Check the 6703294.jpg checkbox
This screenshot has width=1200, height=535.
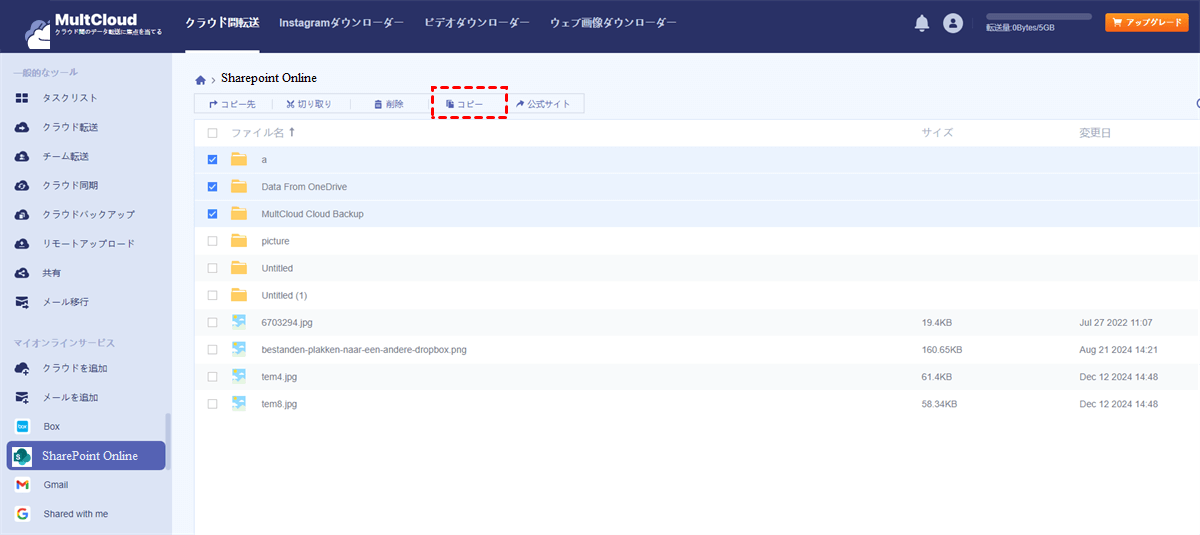coord(212,322)
